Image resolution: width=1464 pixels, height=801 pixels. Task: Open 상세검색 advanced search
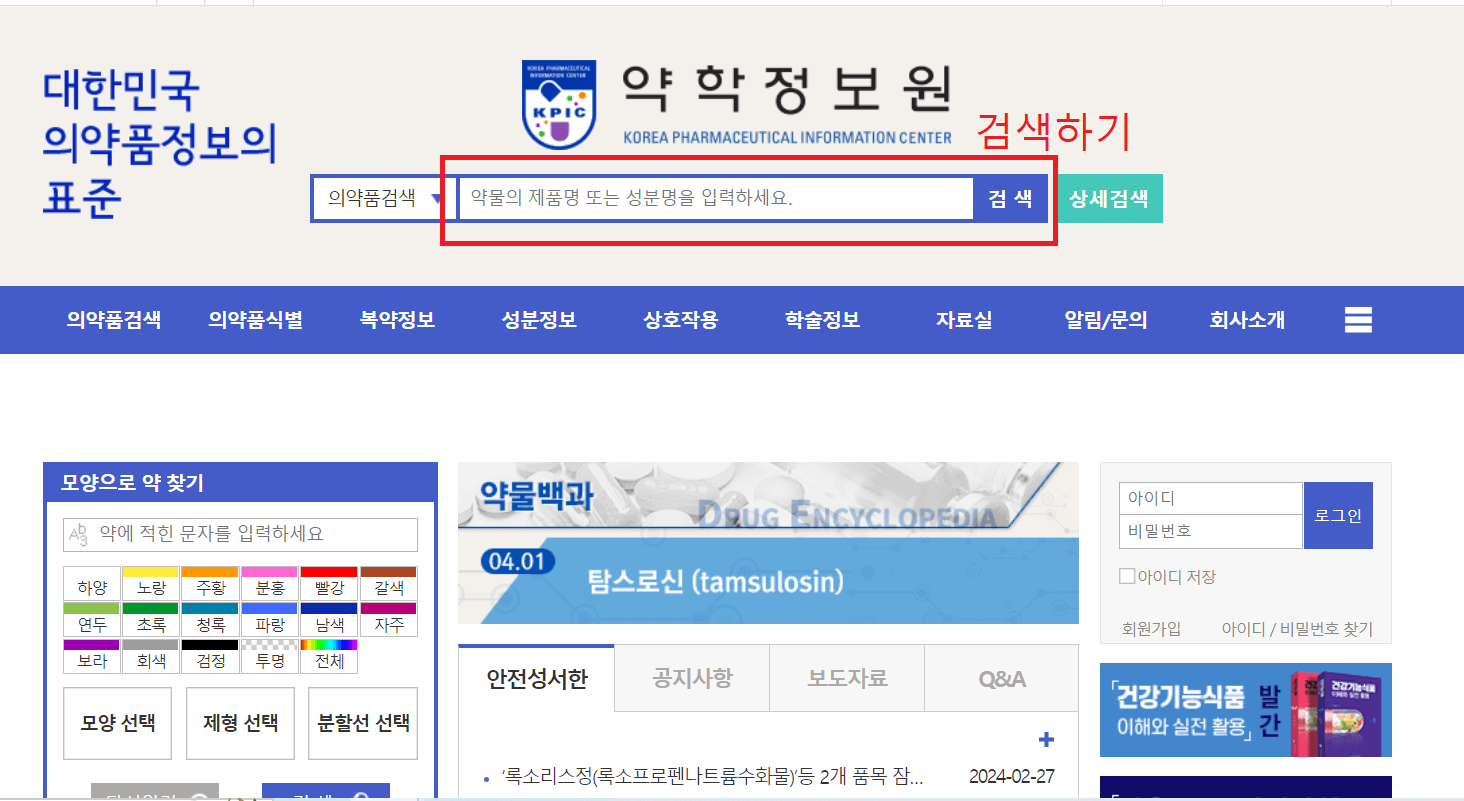[x=1109, y=198]
